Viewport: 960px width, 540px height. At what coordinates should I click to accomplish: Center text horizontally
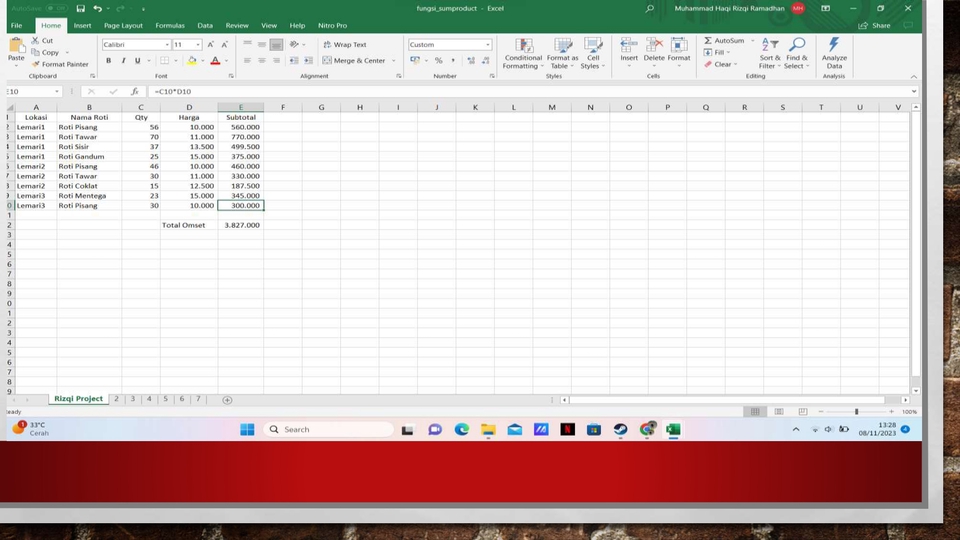click(262, 61)
